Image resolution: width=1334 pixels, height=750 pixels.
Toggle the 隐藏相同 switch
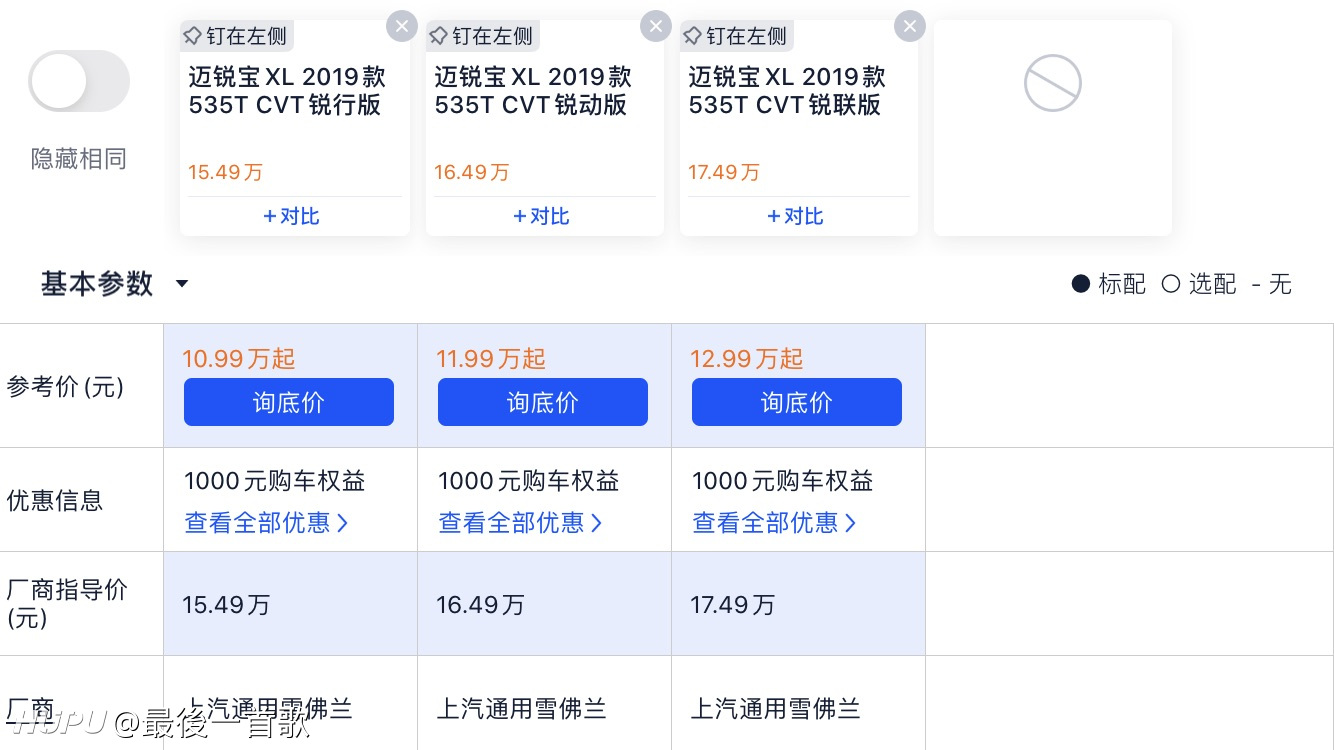click(79, 81)
